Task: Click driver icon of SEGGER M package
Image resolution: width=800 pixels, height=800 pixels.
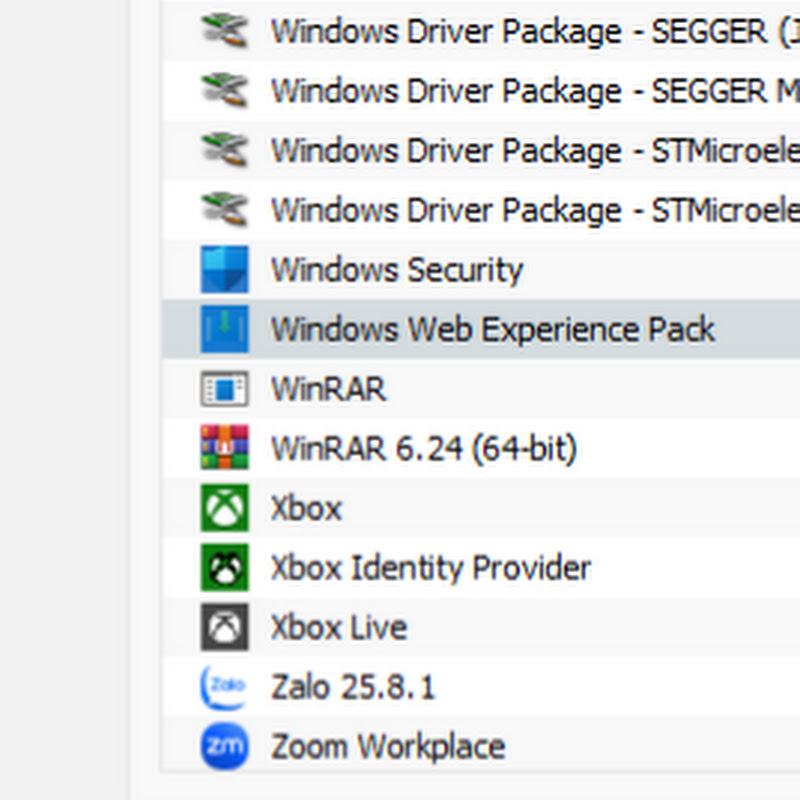Action: point(225,90)
